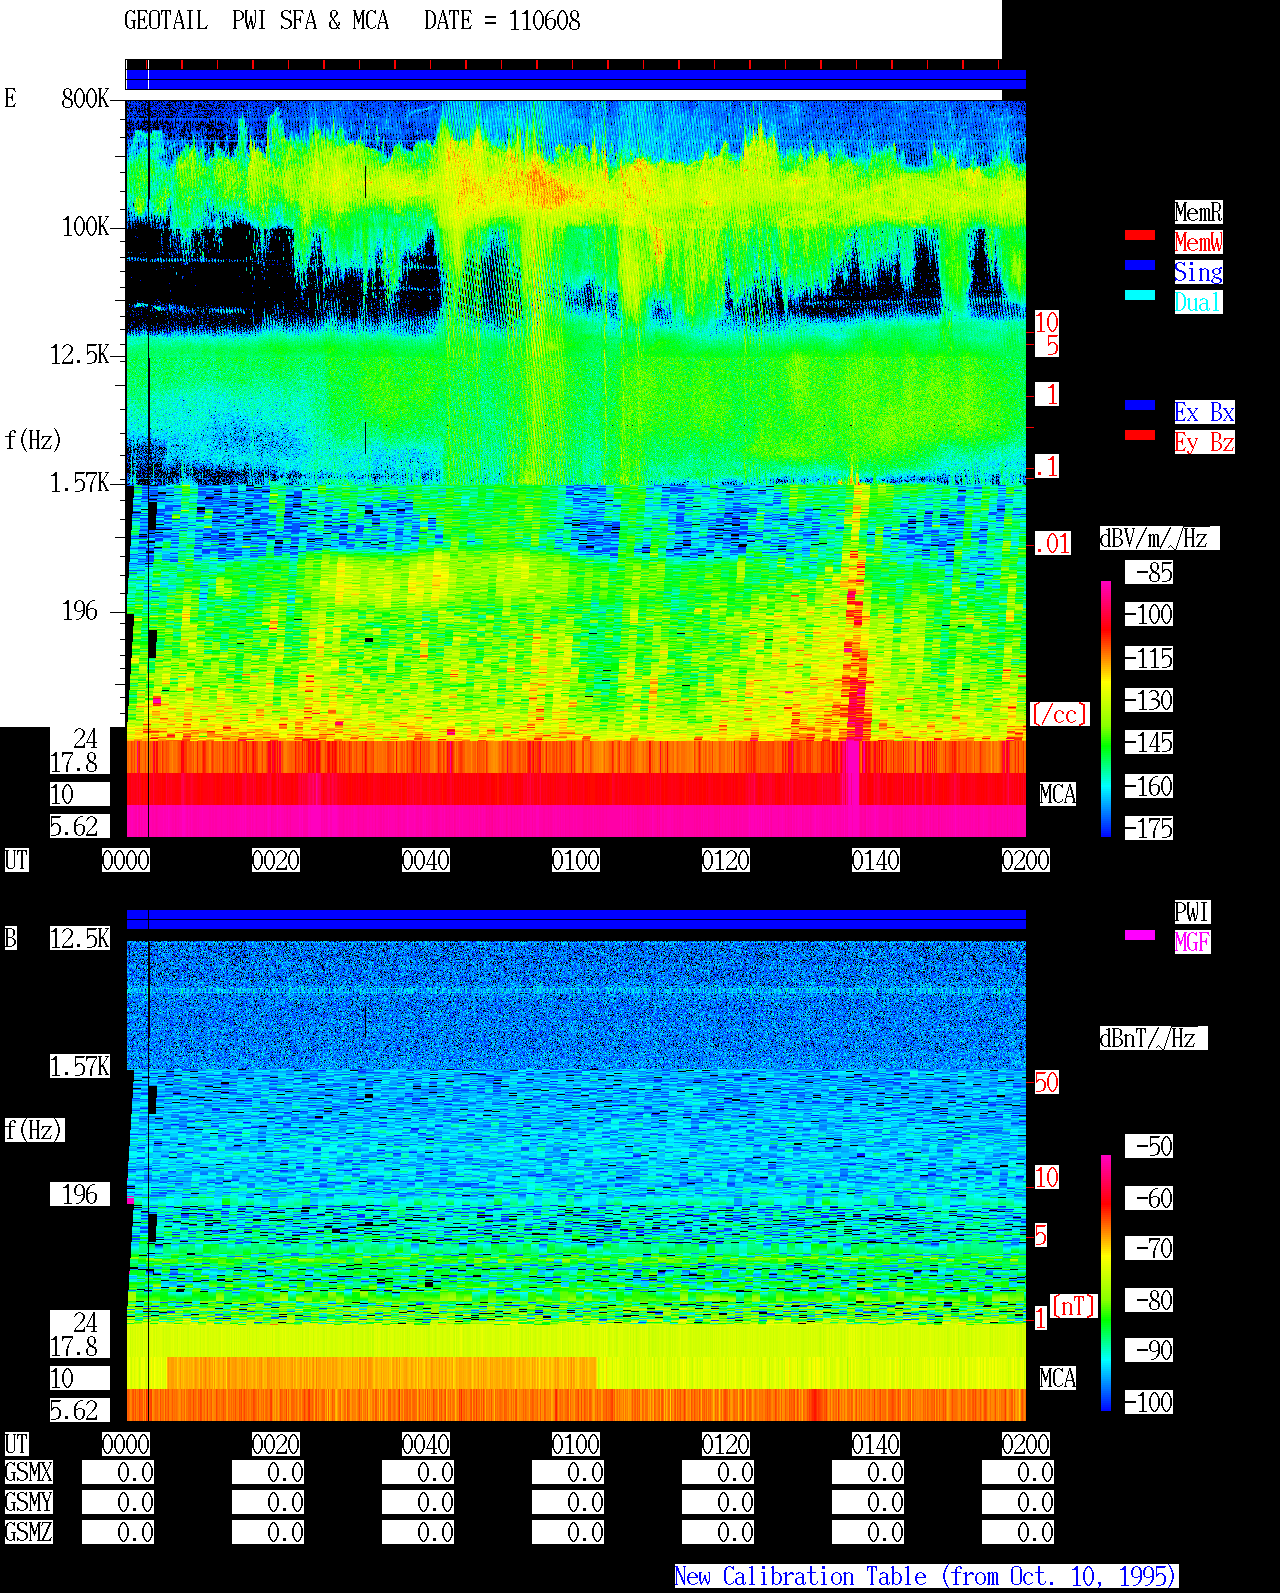Click the MemR legend label
This screenshot has width=1280, height=1593.
click(1198, 212)
